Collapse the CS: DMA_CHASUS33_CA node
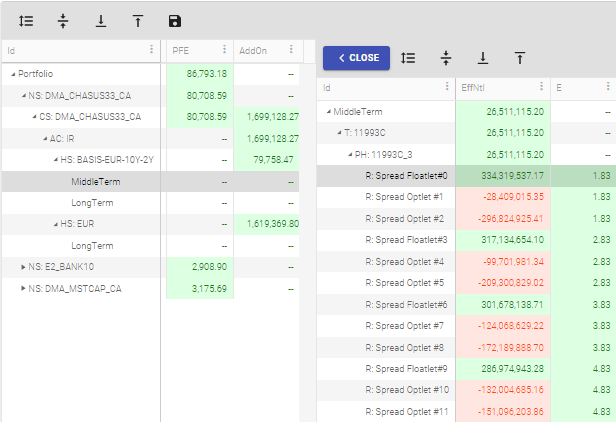This screenshot has height=422, width=616. coord(34,117)
